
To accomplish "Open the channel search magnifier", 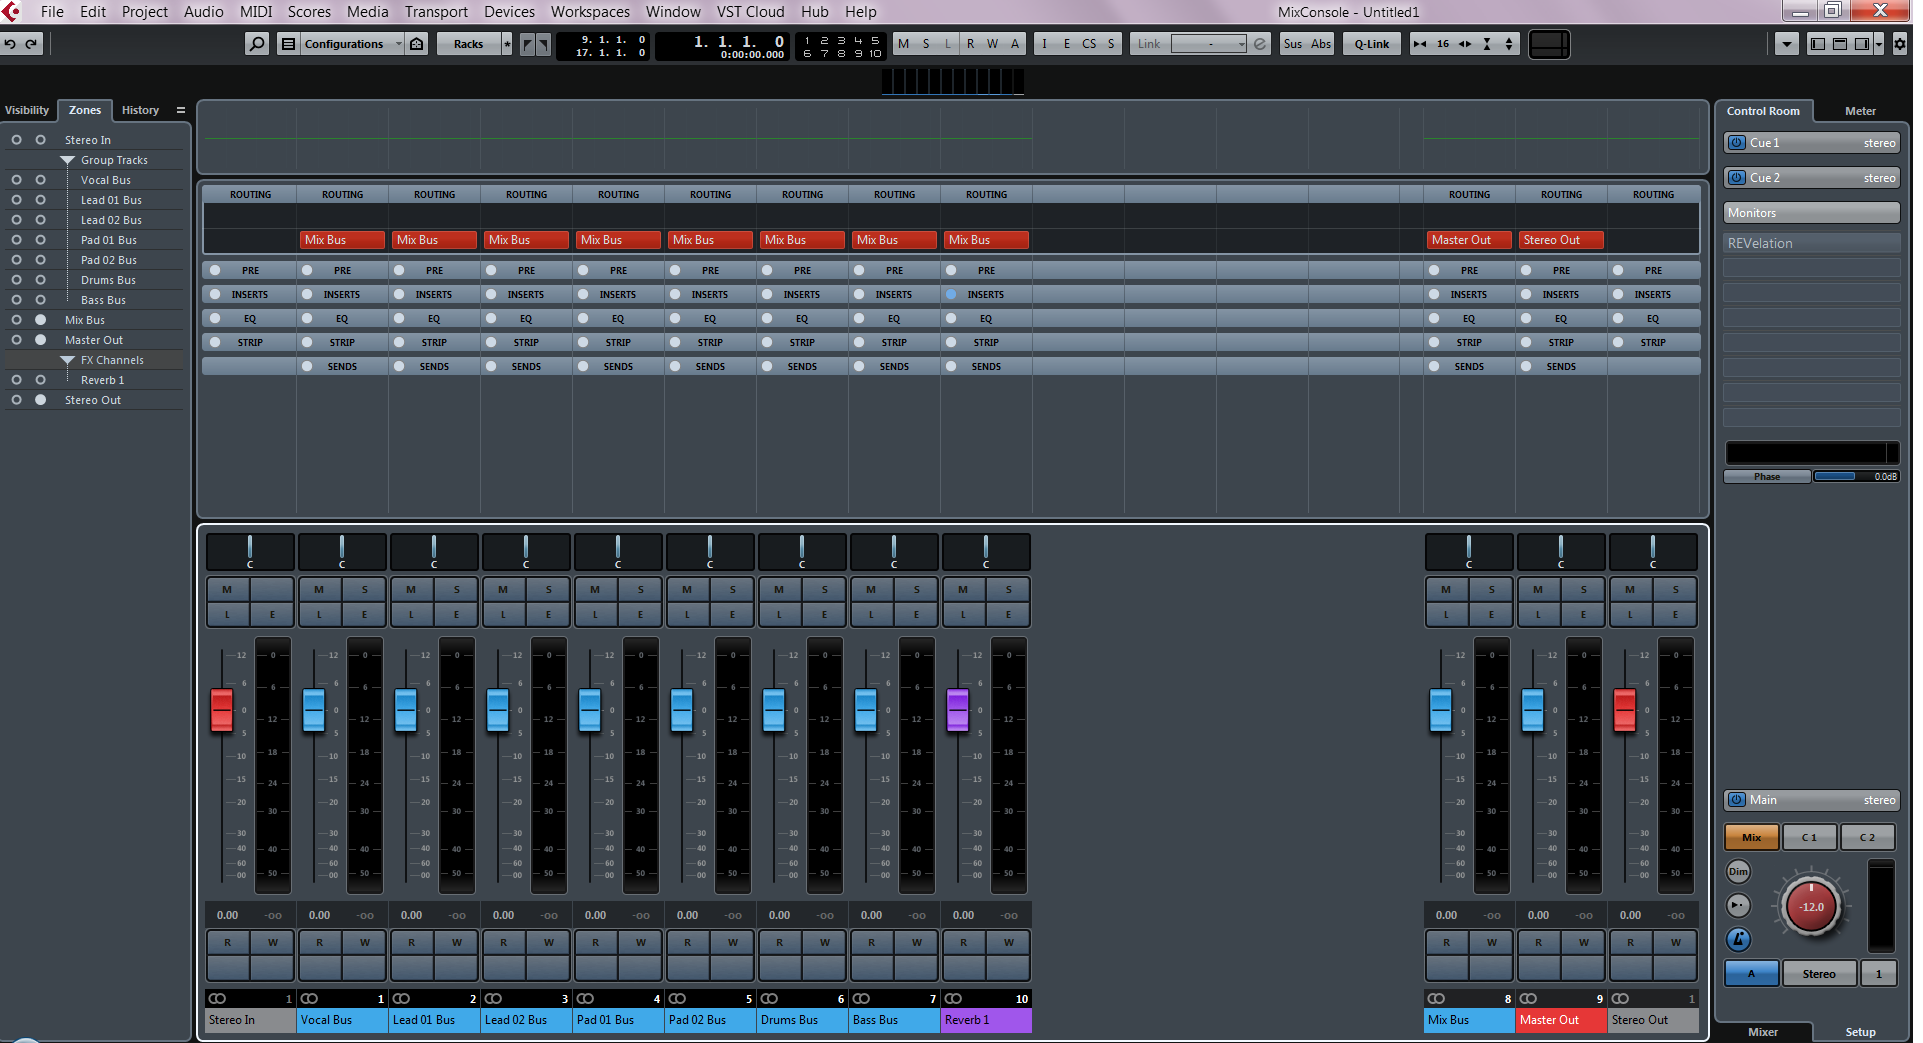I will point(257,44).
